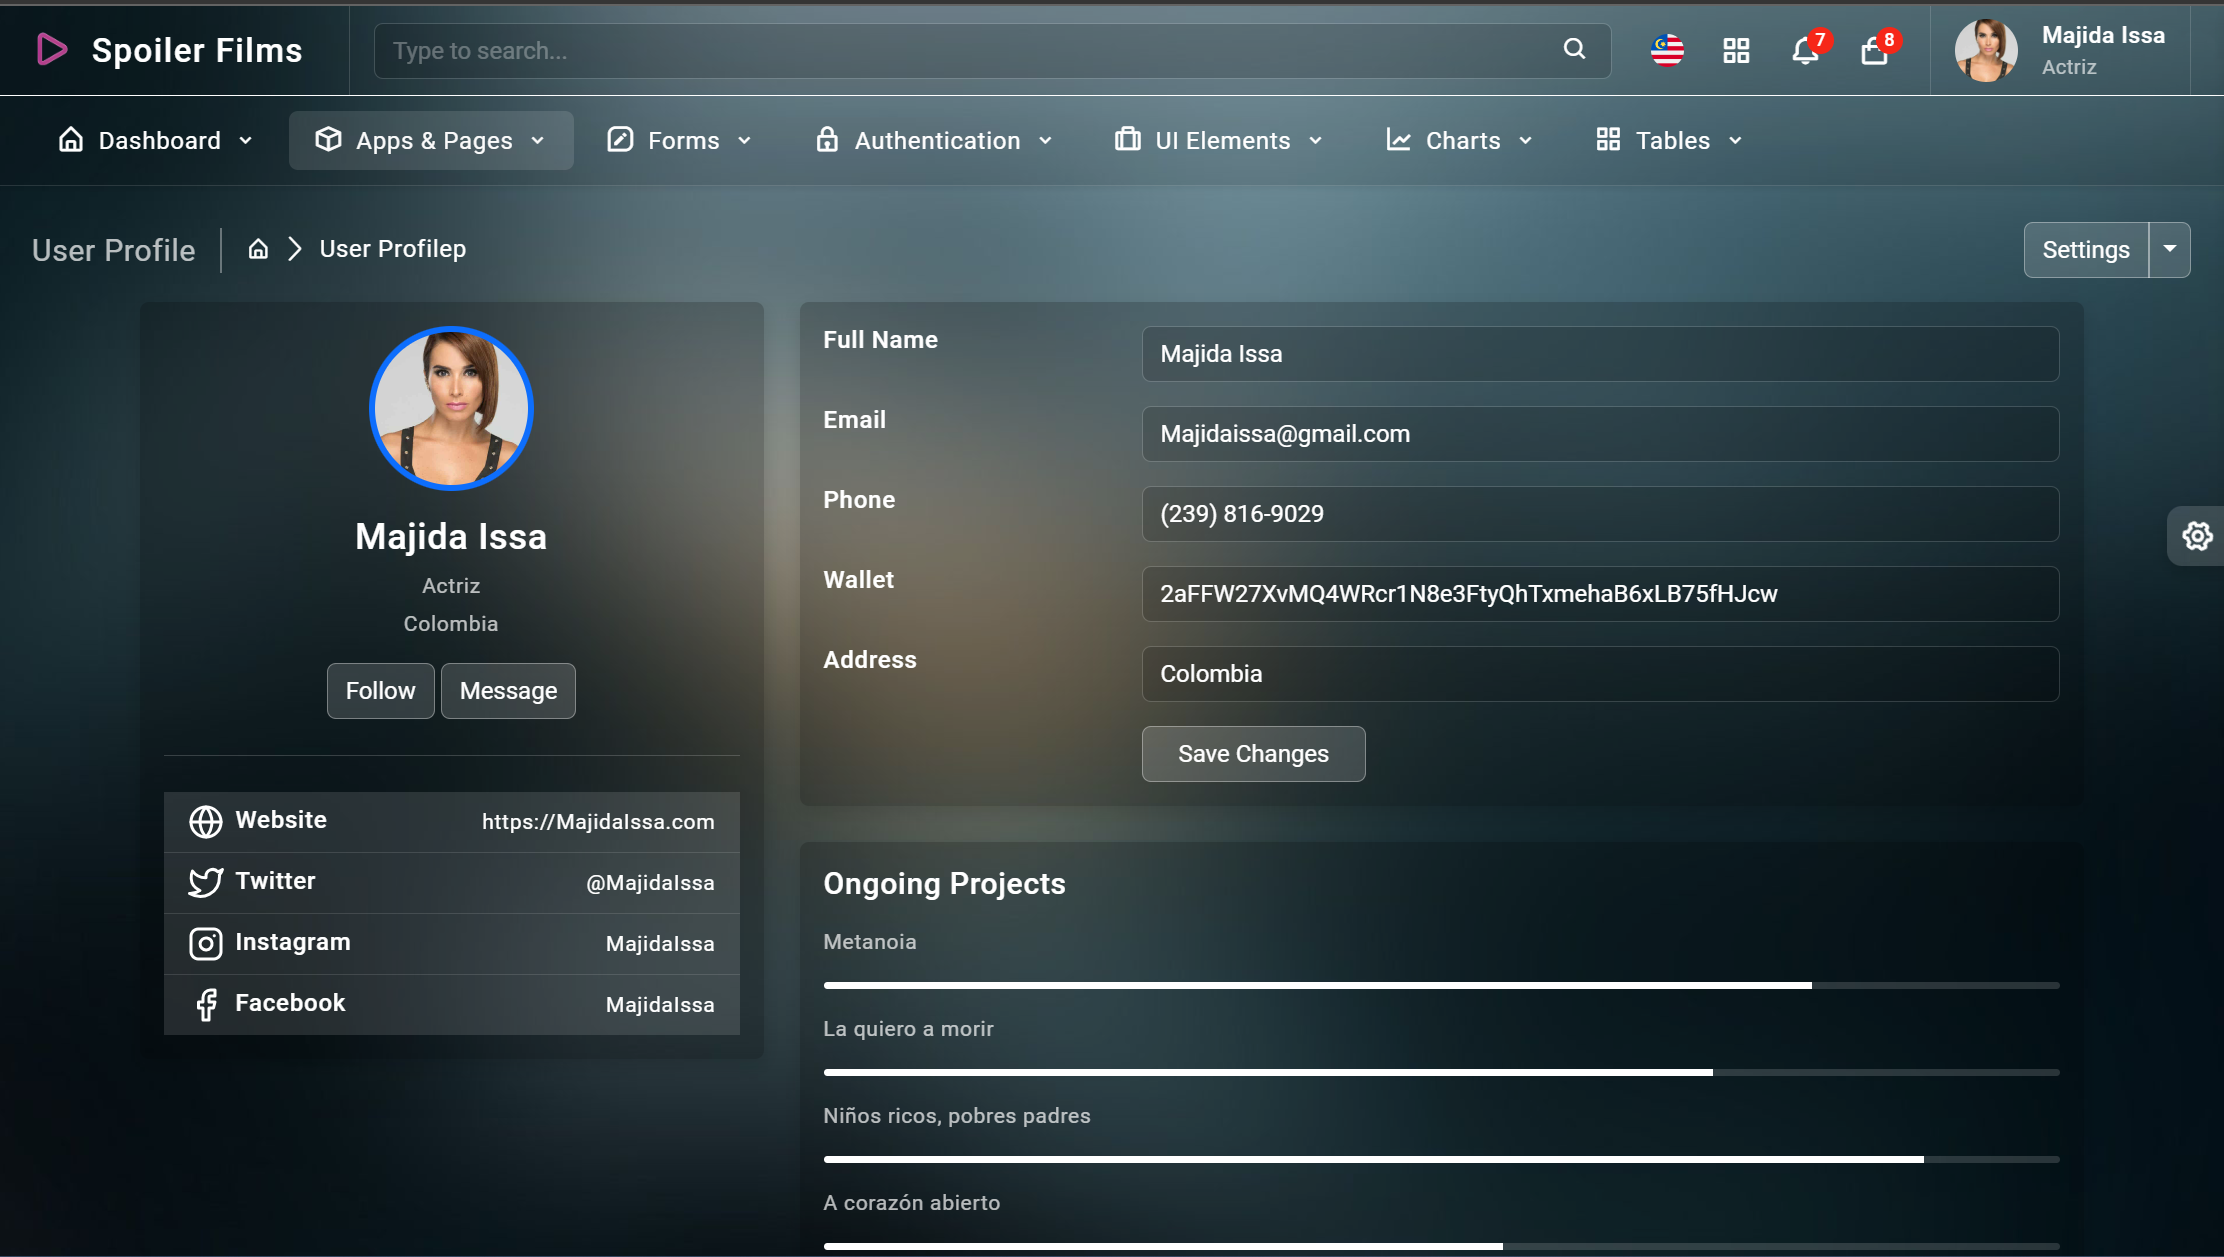Image resolution: width=2224 pixels, height=1257 pixels.
Task: Open the language flag selector
Action: click(x=1667, y=50)
